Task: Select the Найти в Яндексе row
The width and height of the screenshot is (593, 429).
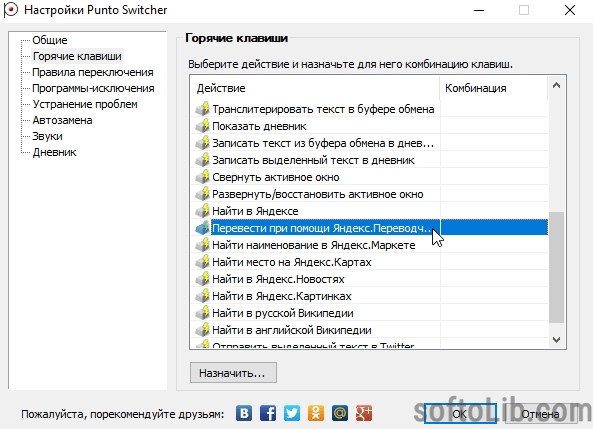Action: pos(369,211)
